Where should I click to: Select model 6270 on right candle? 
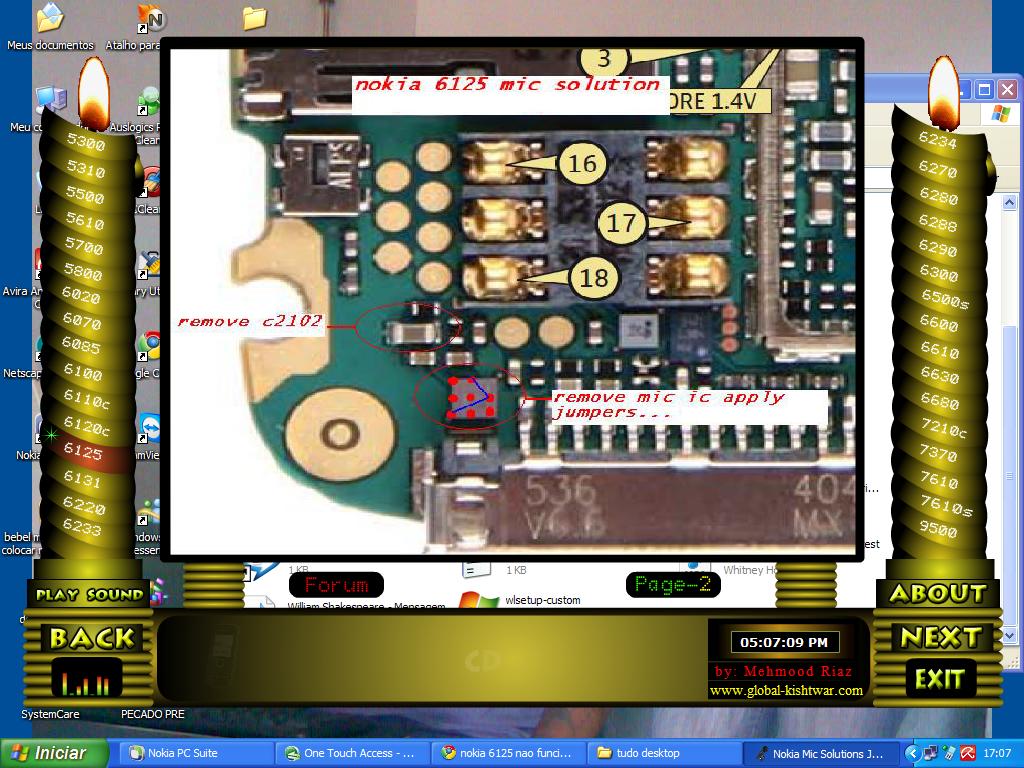pyautogui.click(x=938, y=169)
